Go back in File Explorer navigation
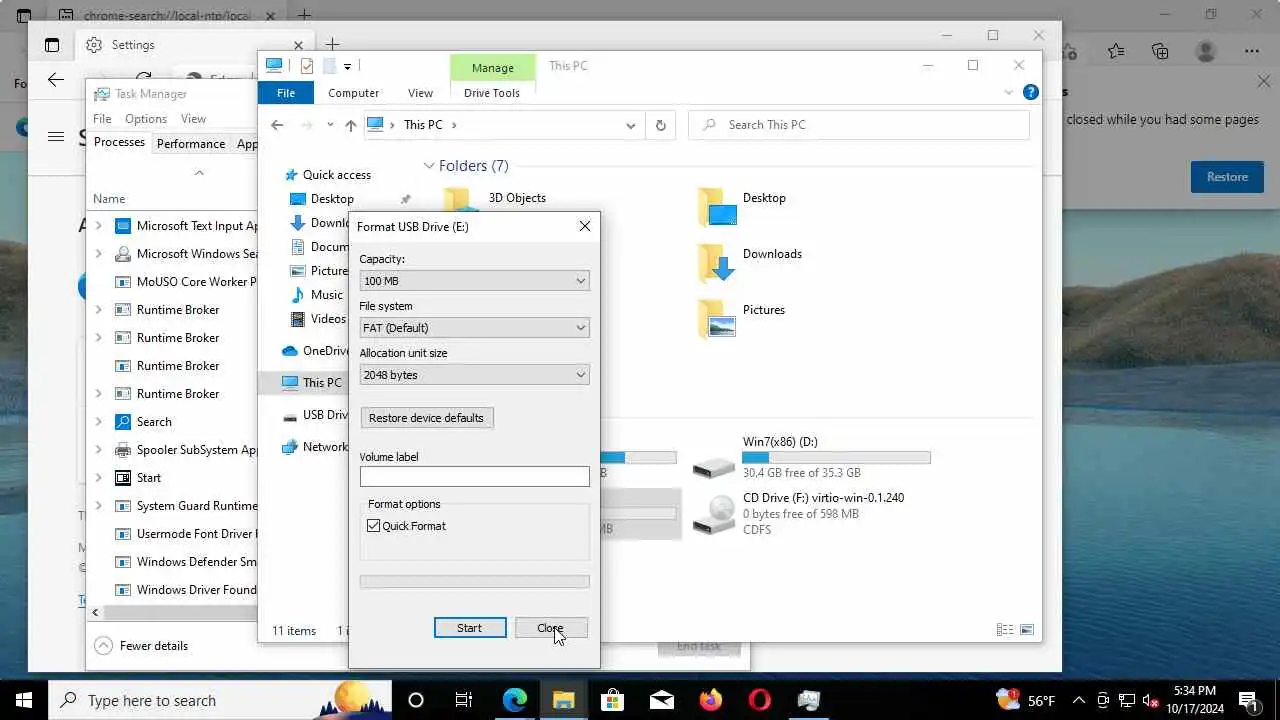The height and width of the screenshot is (720, 1280). pos(277,125)
